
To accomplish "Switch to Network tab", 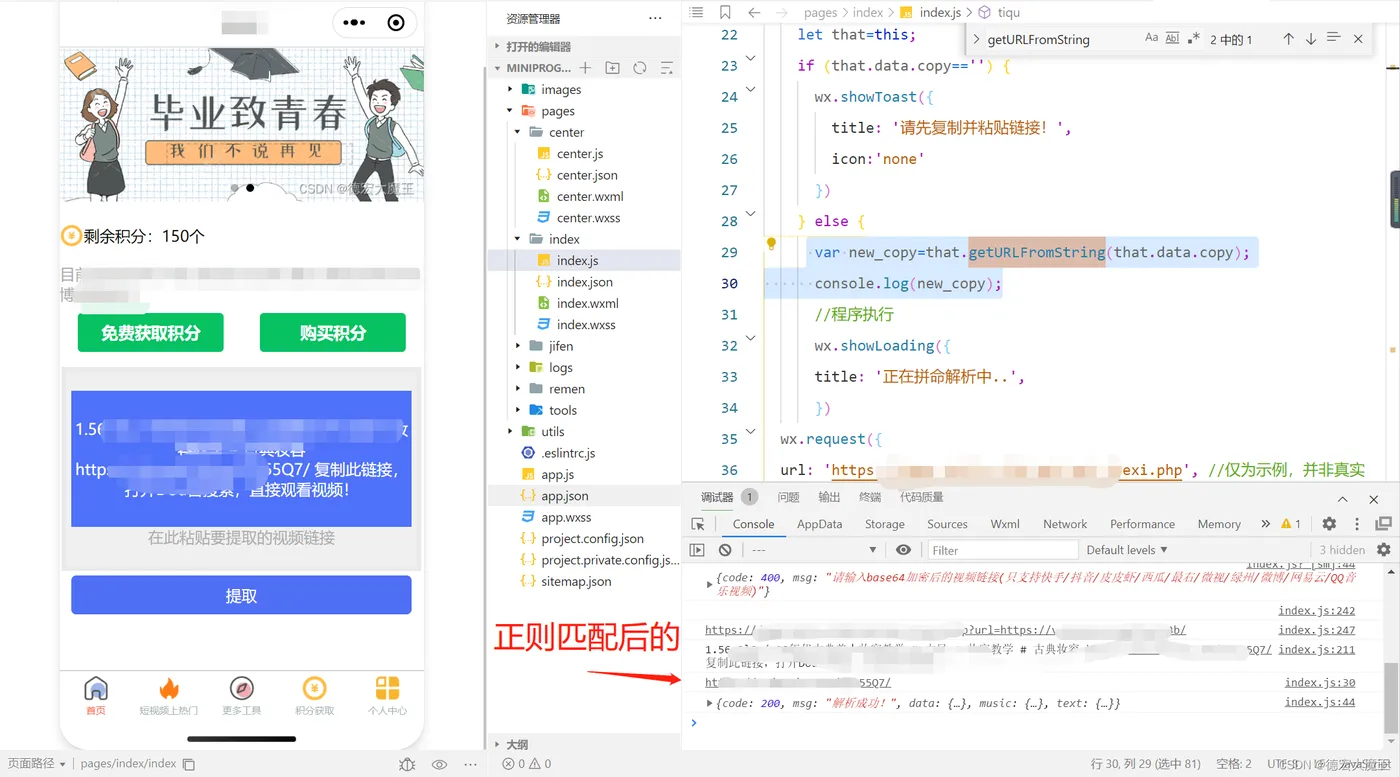I will (1065, 524).
